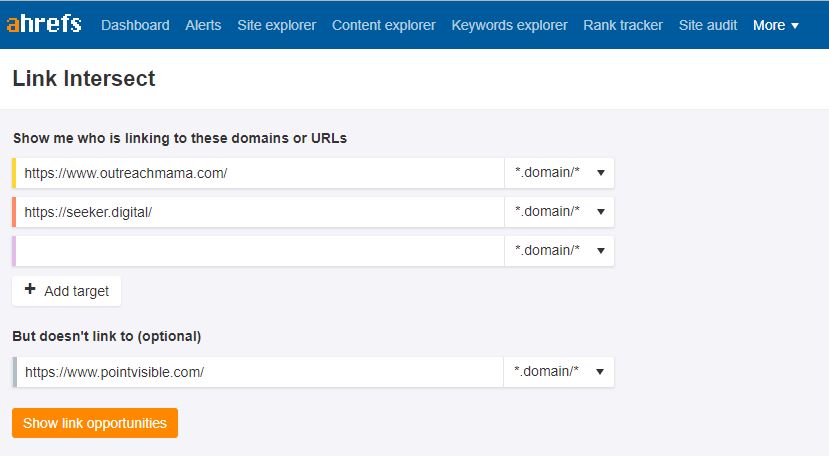Open Content explorer
Viewport: 829px width, 456px height.
click(384, 25)
